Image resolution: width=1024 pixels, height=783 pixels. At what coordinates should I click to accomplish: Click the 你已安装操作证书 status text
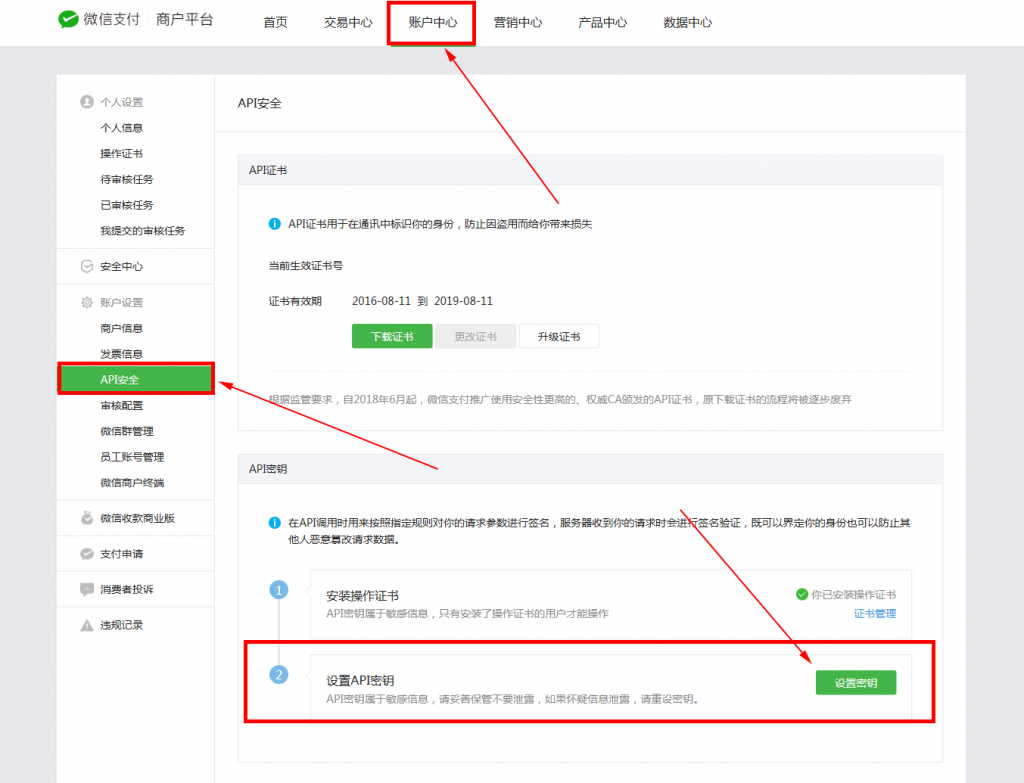[x=854, y=595]
